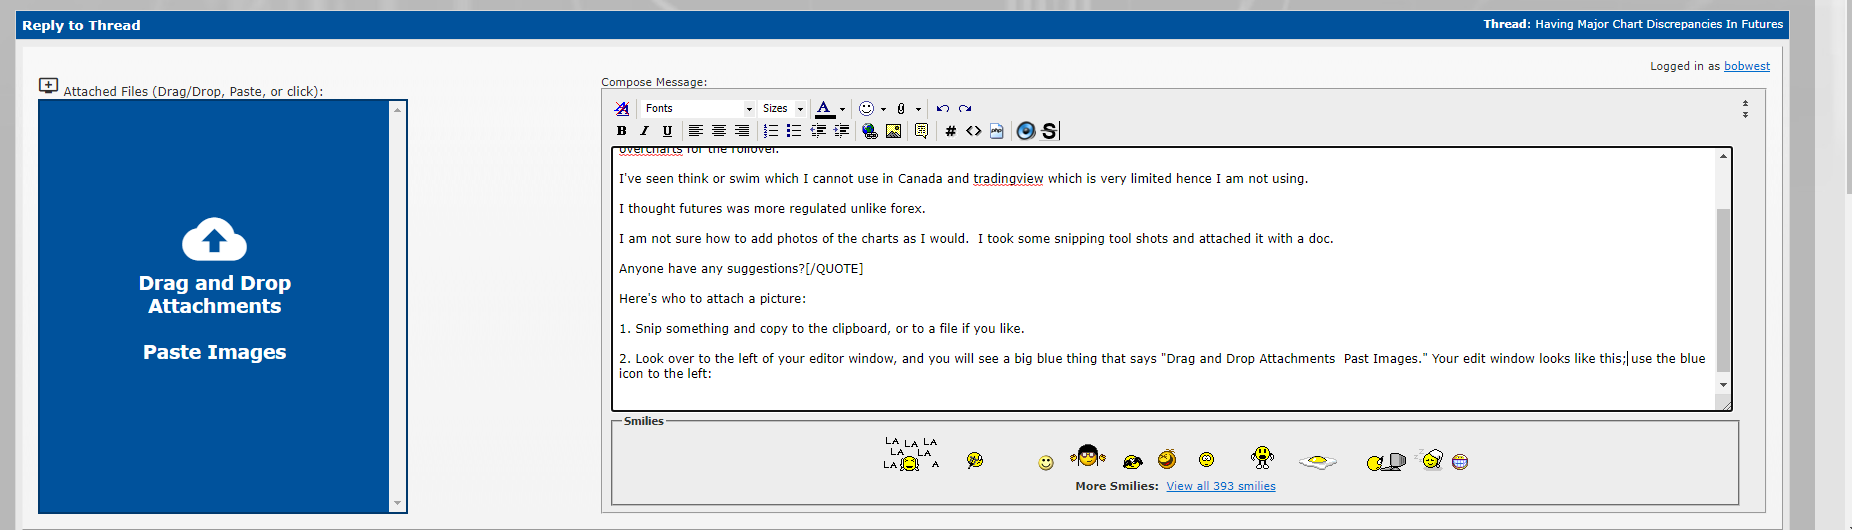Insert the standing shocked smiley figure
1852x530 pixels.
coord(1262,457)
